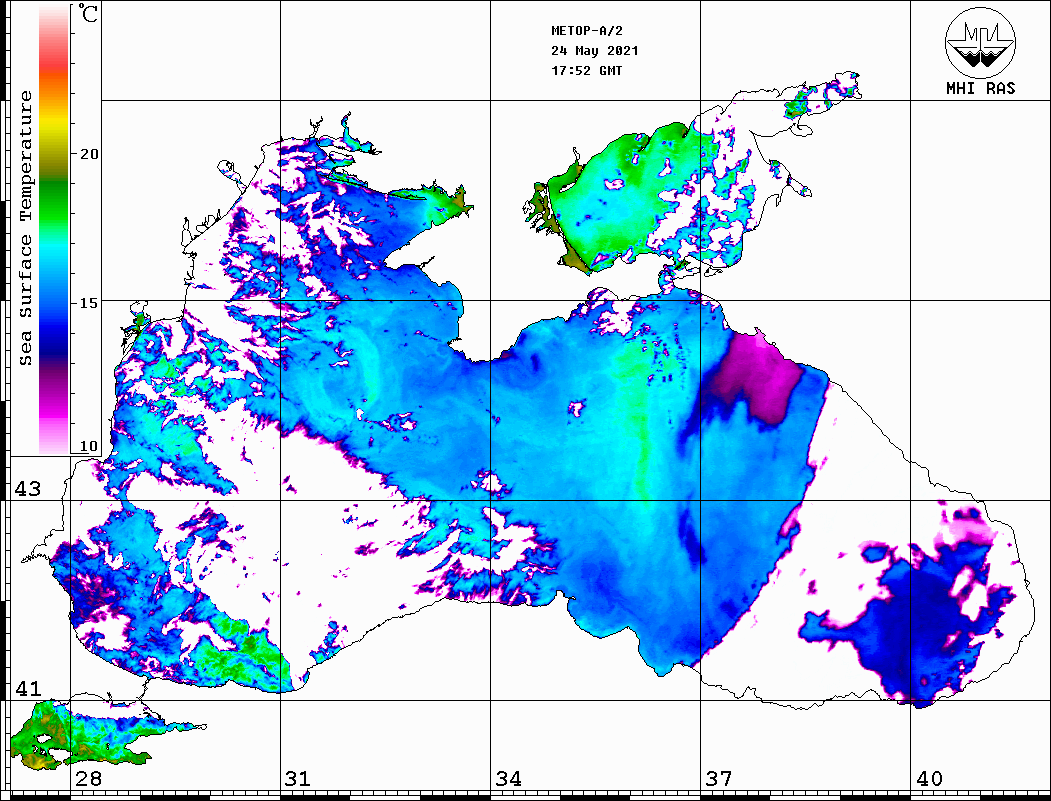This screenshot has width=1051, height=801.
Task: Click the 'MHI RAS' caption text
Action: (980, 88)
